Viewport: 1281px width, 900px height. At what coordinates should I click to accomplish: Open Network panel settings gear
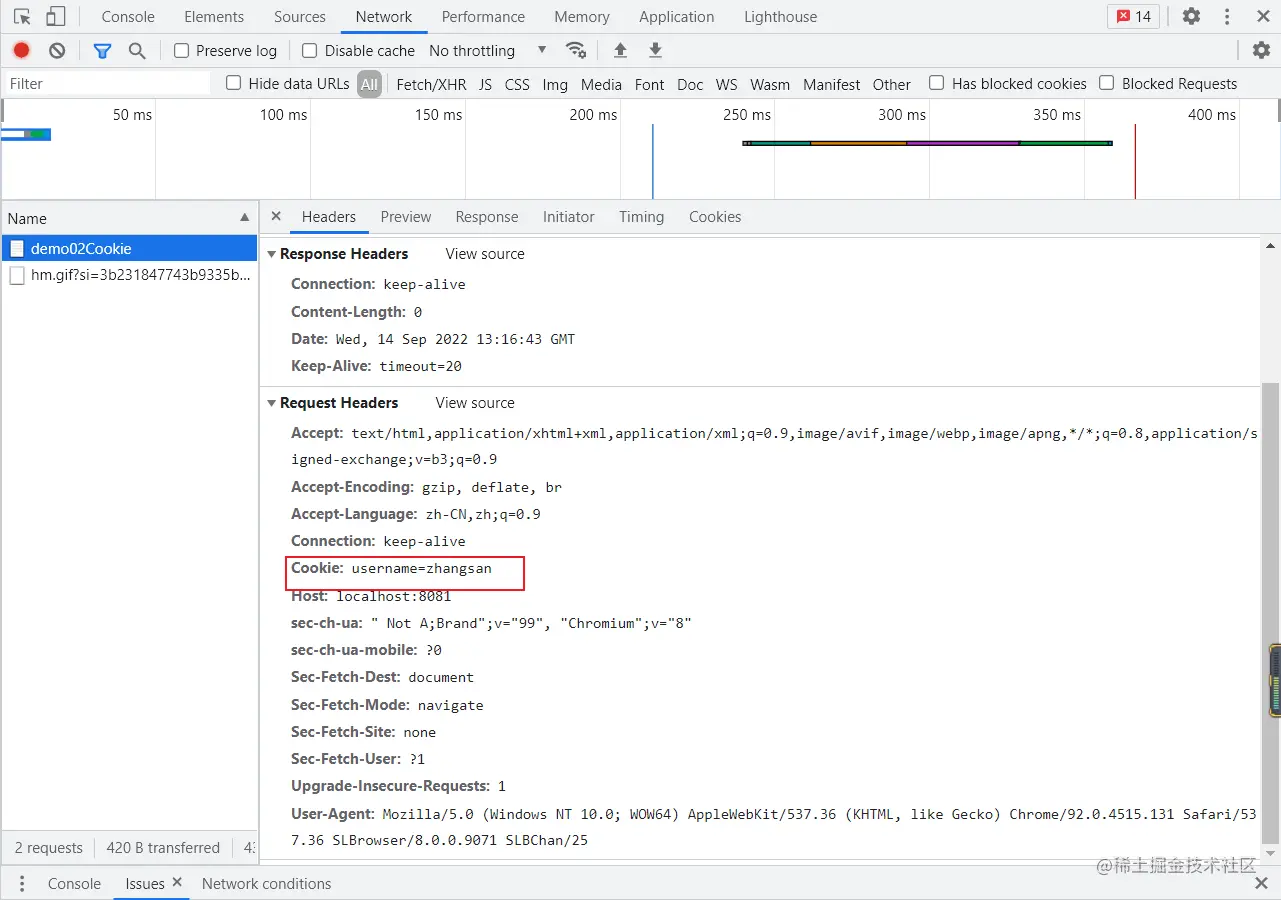pos(1261,50)
